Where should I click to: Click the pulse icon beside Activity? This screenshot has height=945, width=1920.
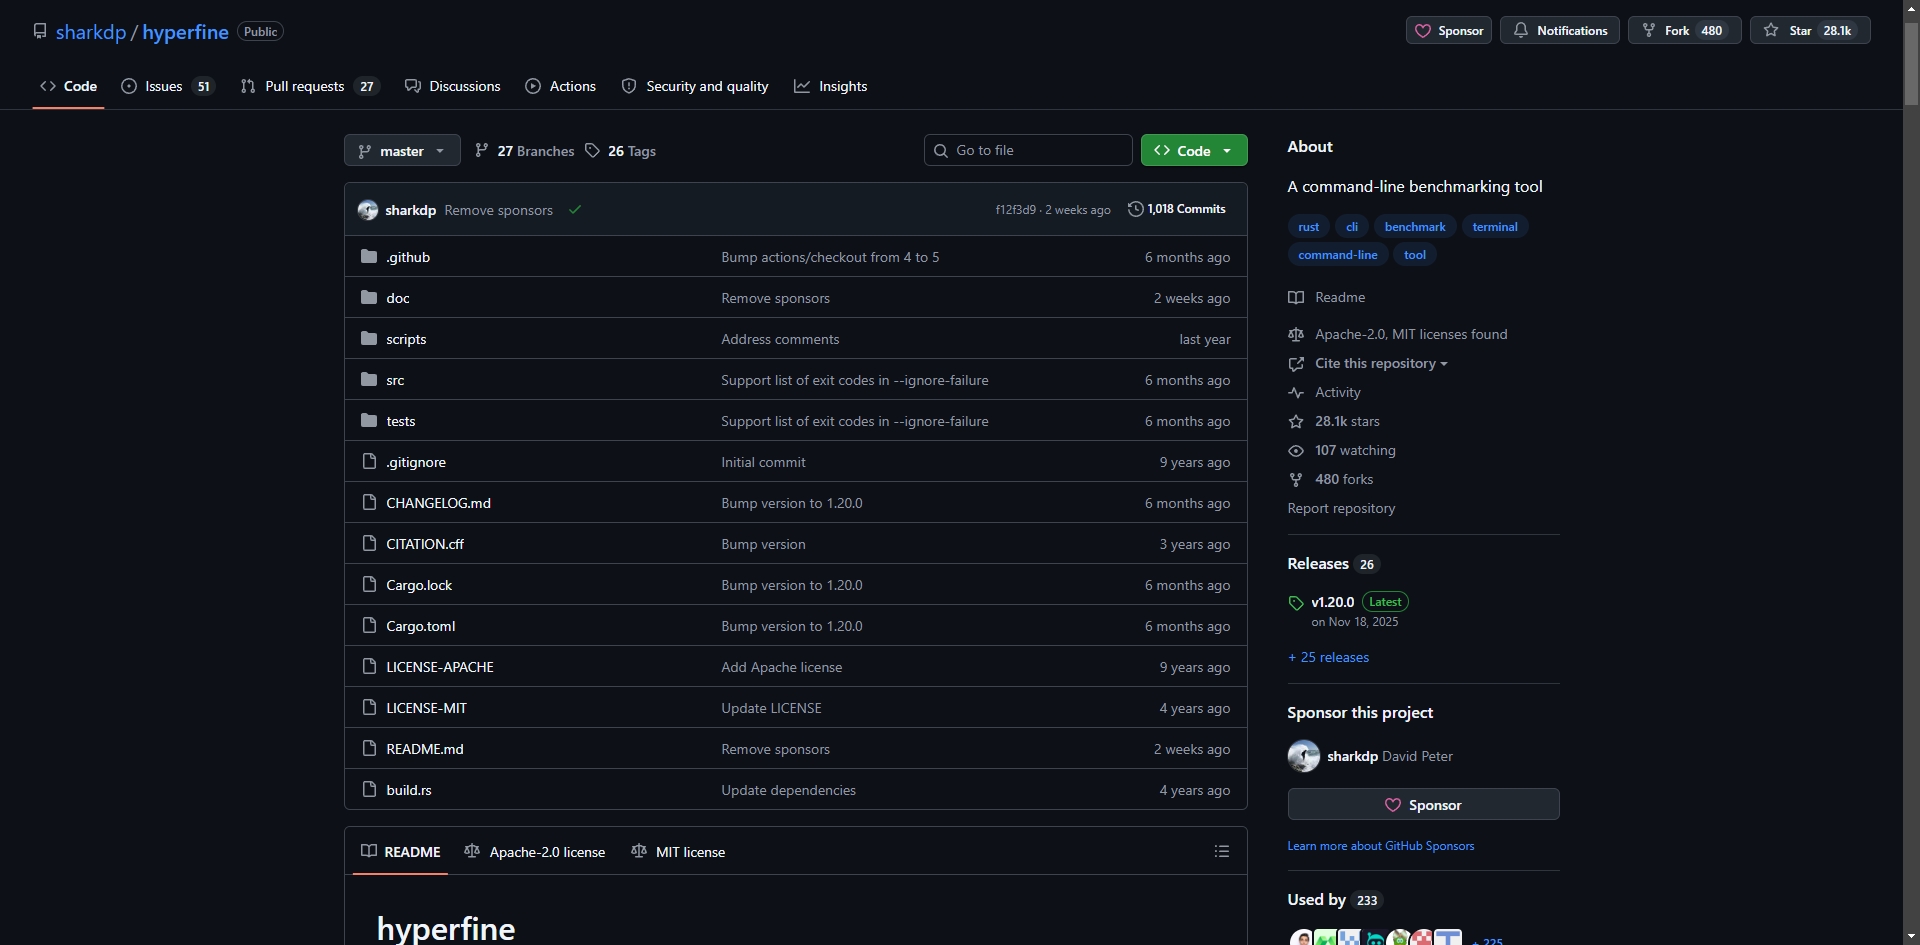pyautogui.click(x=1296, y=393)
